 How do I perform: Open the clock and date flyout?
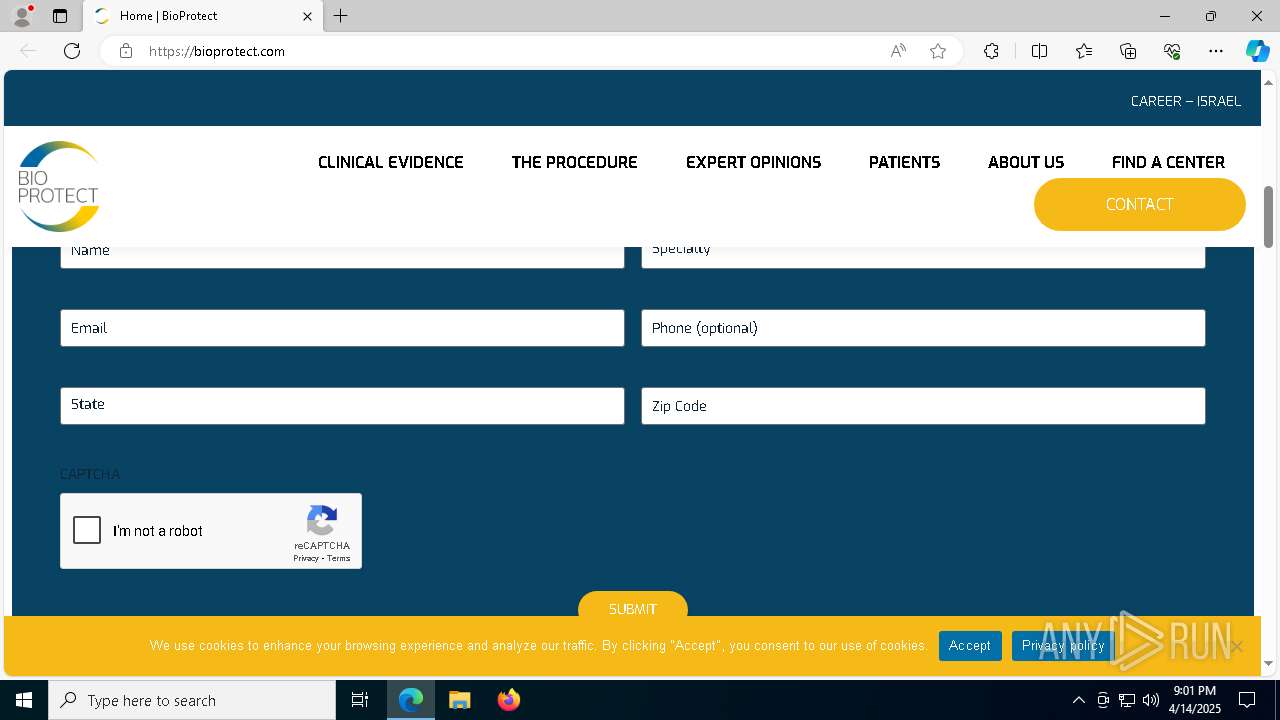pos(1195,700)
